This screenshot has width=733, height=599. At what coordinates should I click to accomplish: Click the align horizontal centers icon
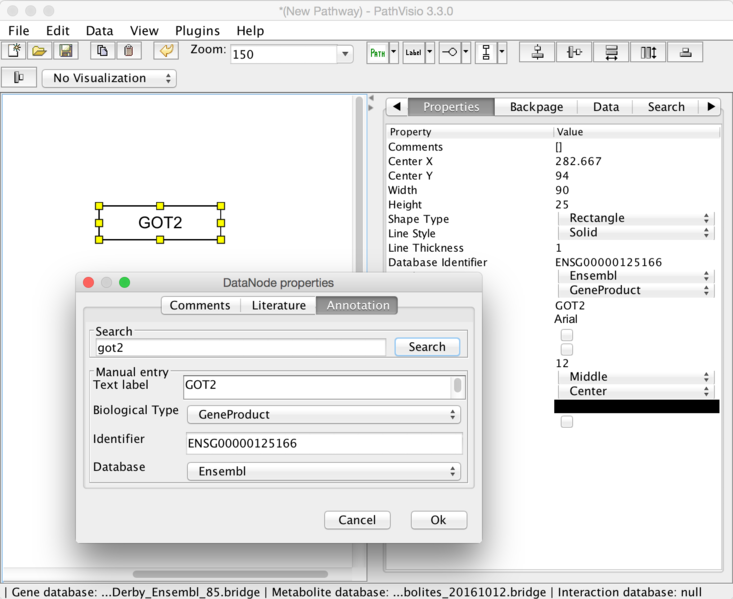pos(537,52)
